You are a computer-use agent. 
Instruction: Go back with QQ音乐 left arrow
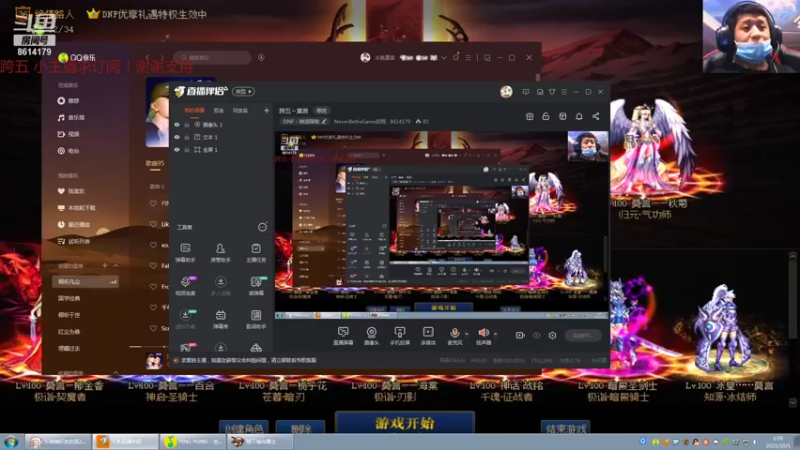point(148,58)
